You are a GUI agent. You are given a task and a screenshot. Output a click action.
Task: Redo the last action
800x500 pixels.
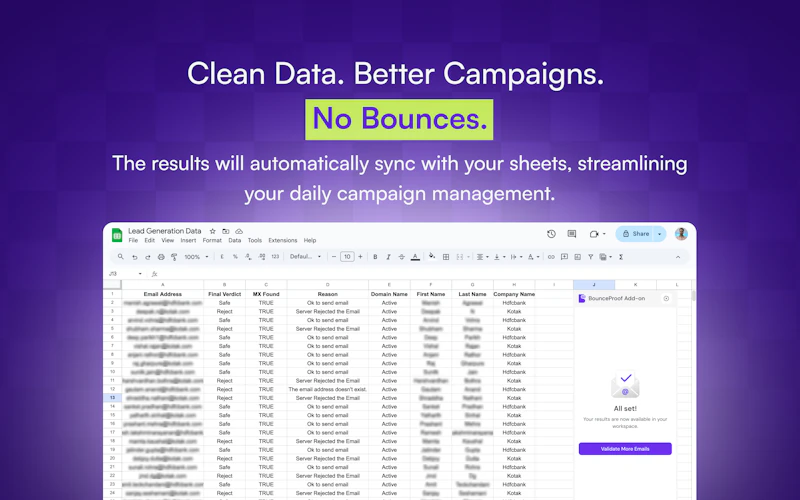[147, 257]
